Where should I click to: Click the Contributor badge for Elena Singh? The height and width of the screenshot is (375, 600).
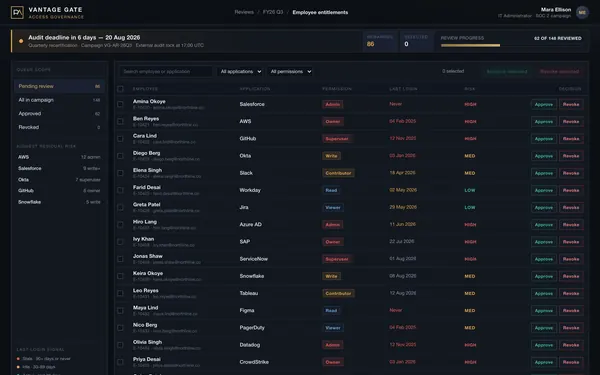[x=338, y=173]
